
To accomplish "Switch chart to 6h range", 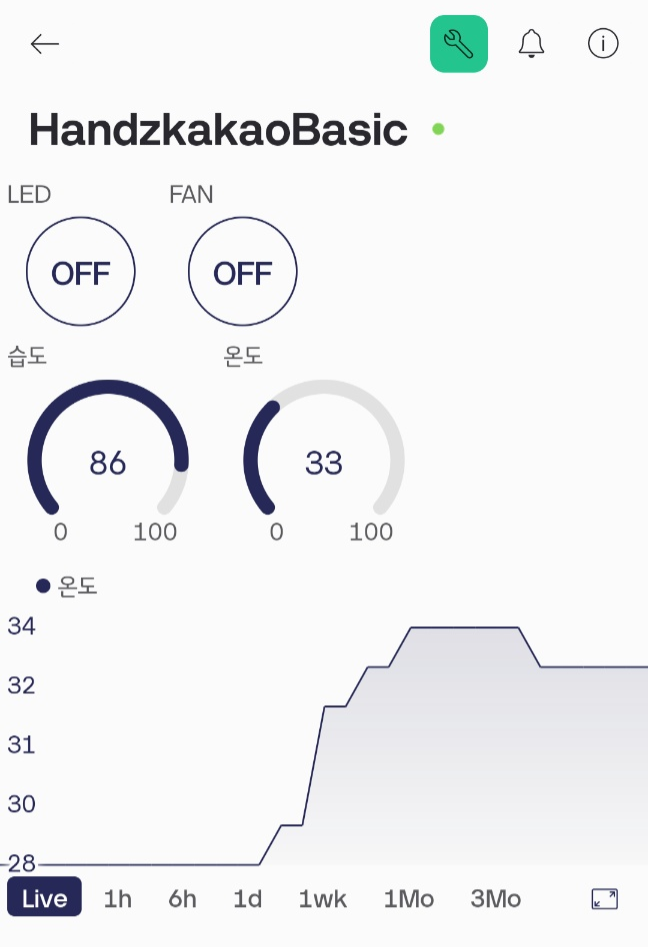I will 183,898.
